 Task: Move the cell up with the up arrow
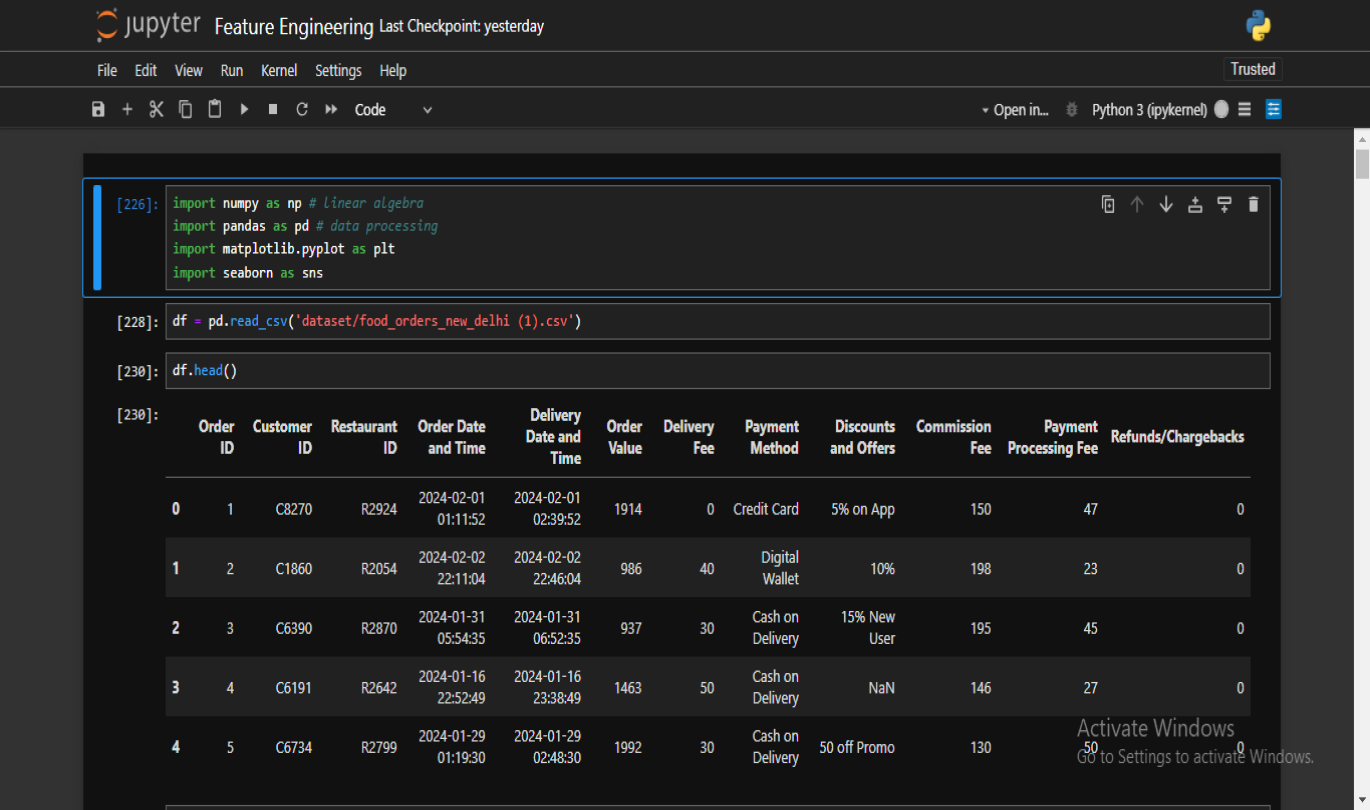1137,204
